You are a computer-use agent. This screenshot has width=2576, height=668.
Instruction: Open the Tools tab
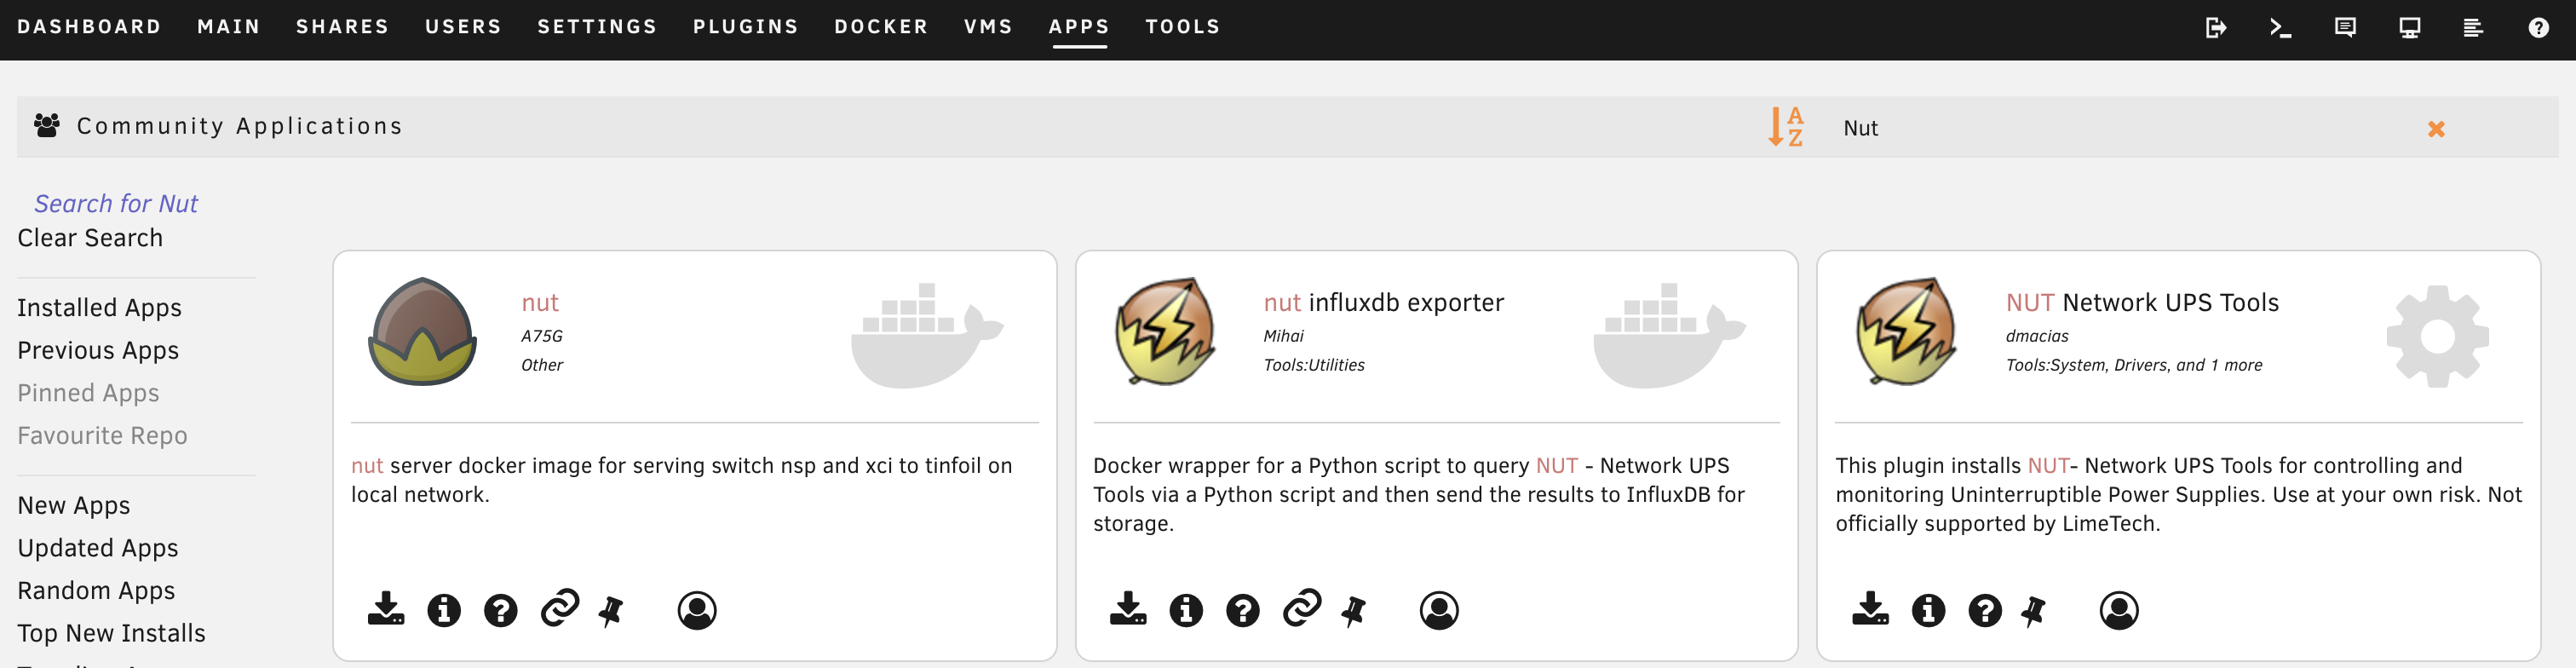(1183, 27)
